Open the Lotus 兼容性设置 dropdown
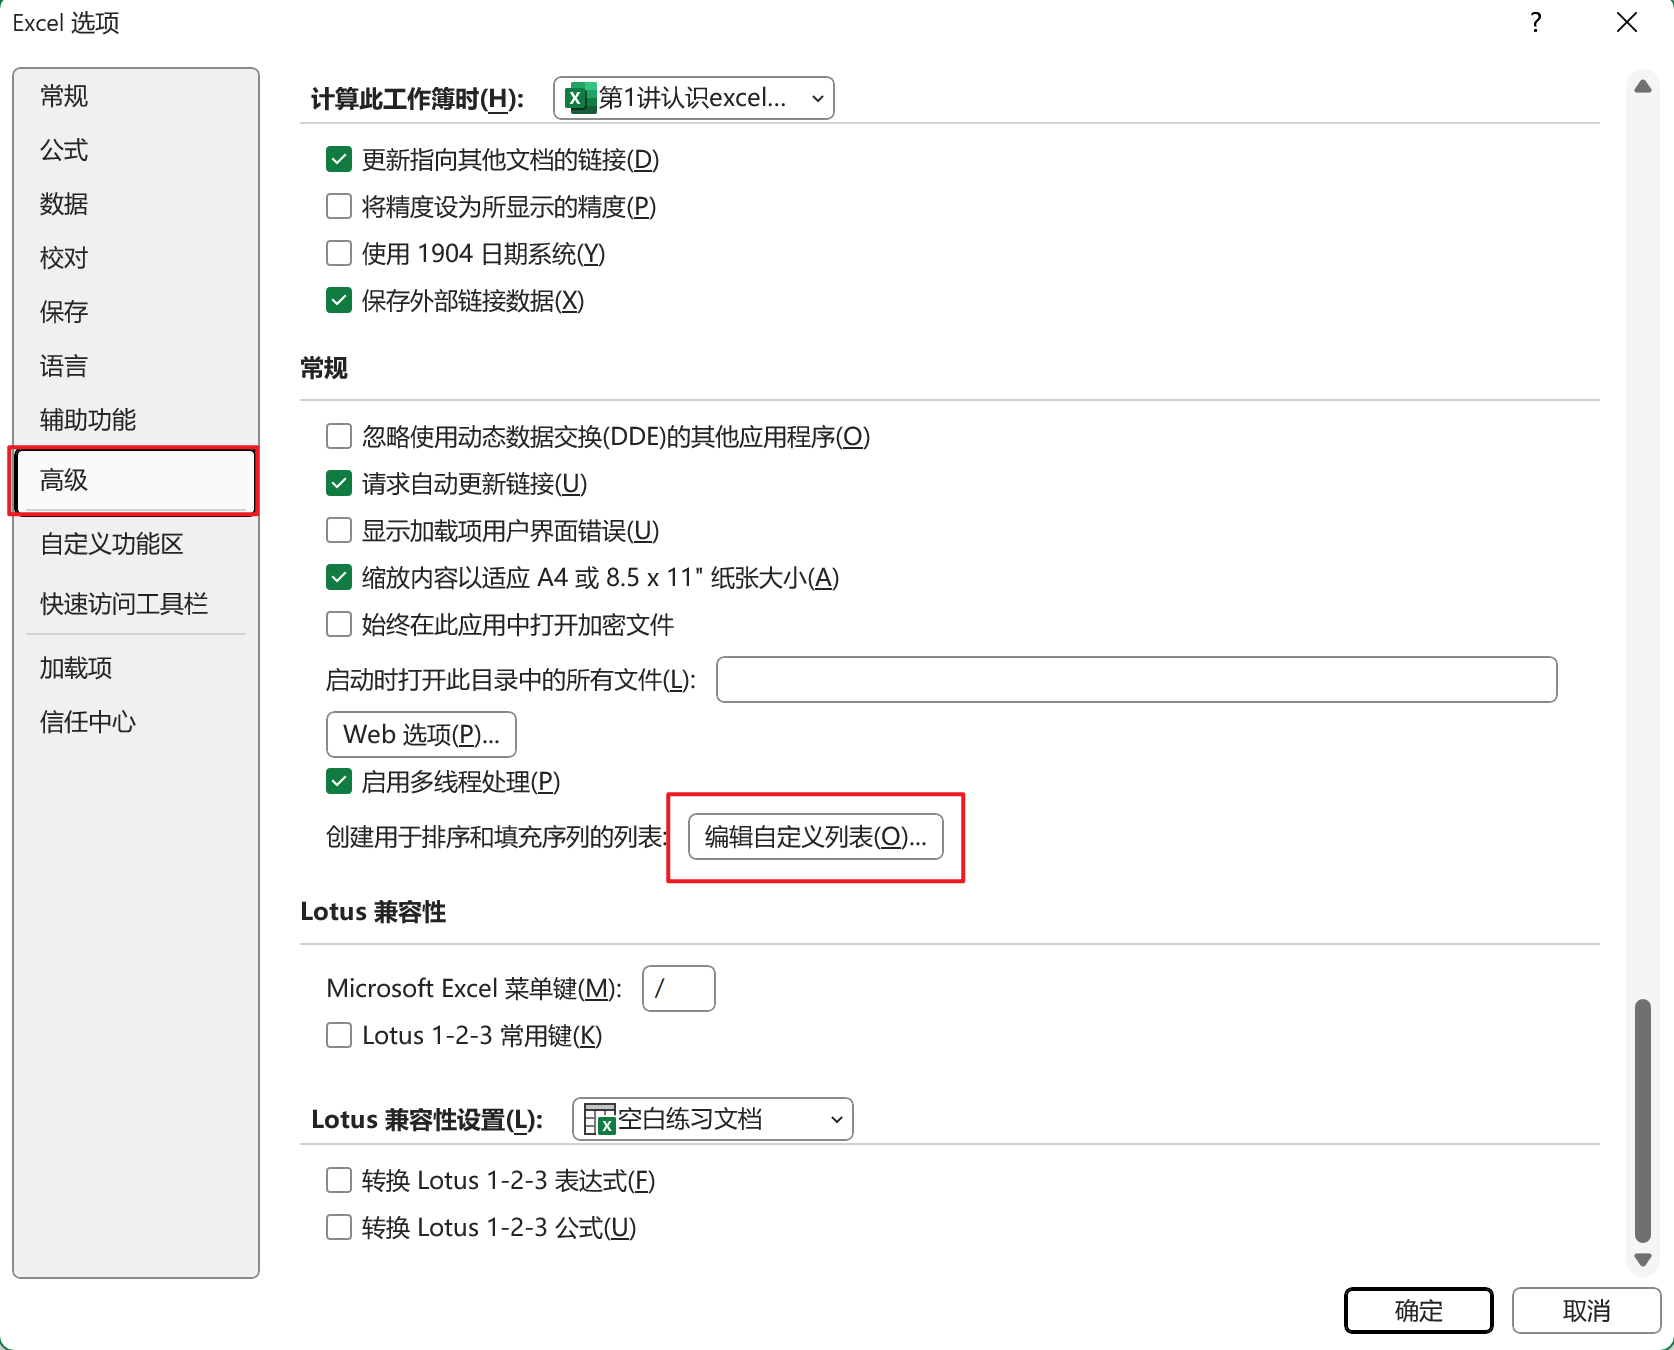The height and width of the screenshot is (1350, 1674). (x=836, y=1119)
